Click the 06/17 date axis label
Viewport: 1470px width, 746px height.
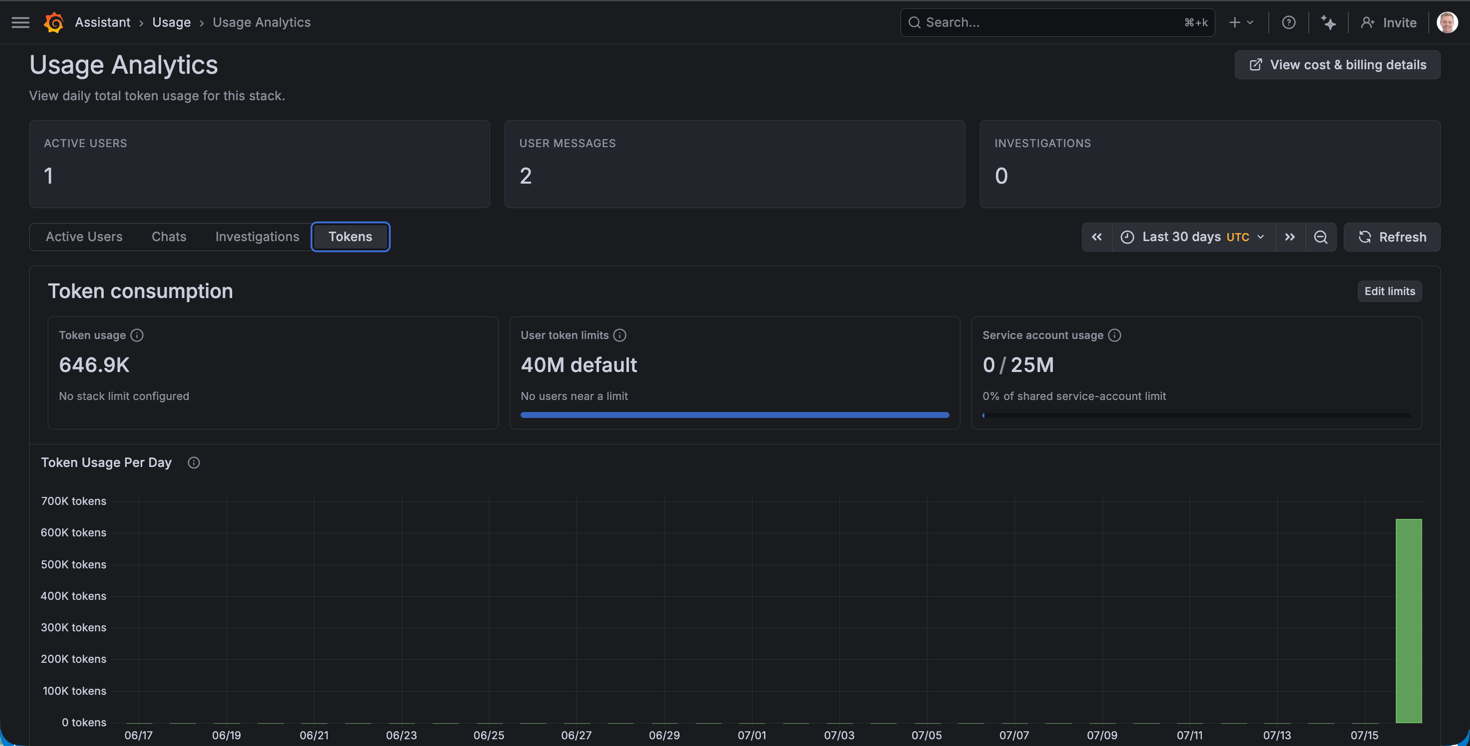click(x=139, y=735)
